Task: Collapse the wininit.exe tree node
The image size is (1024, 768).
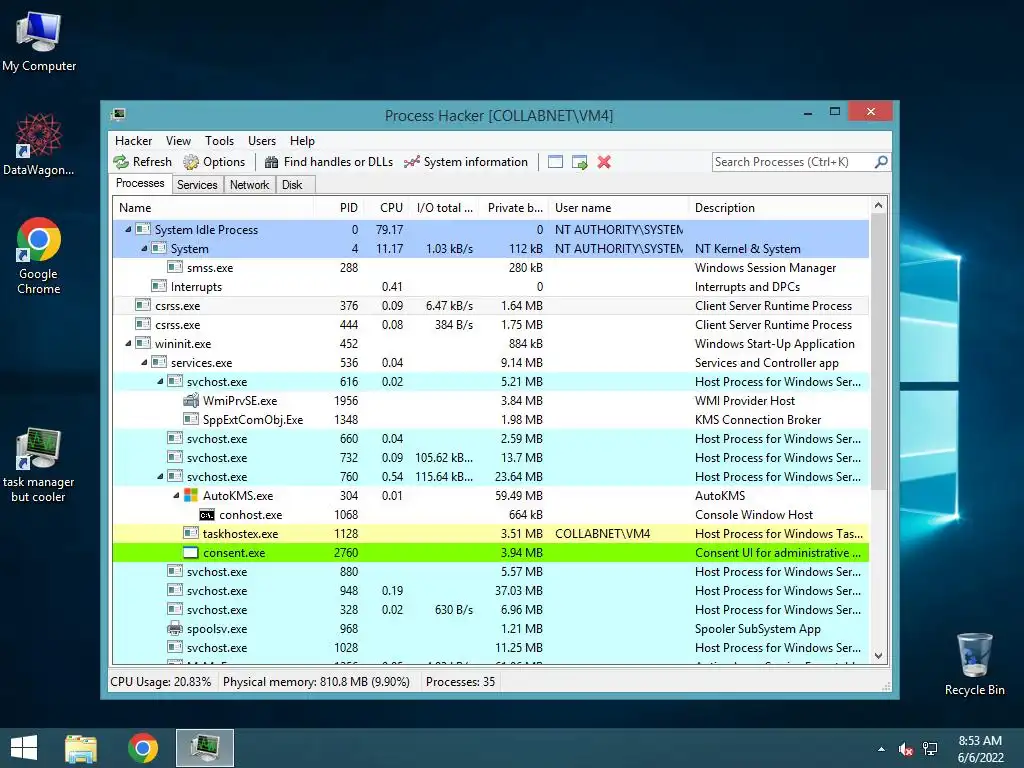Action: click(128, 344)
